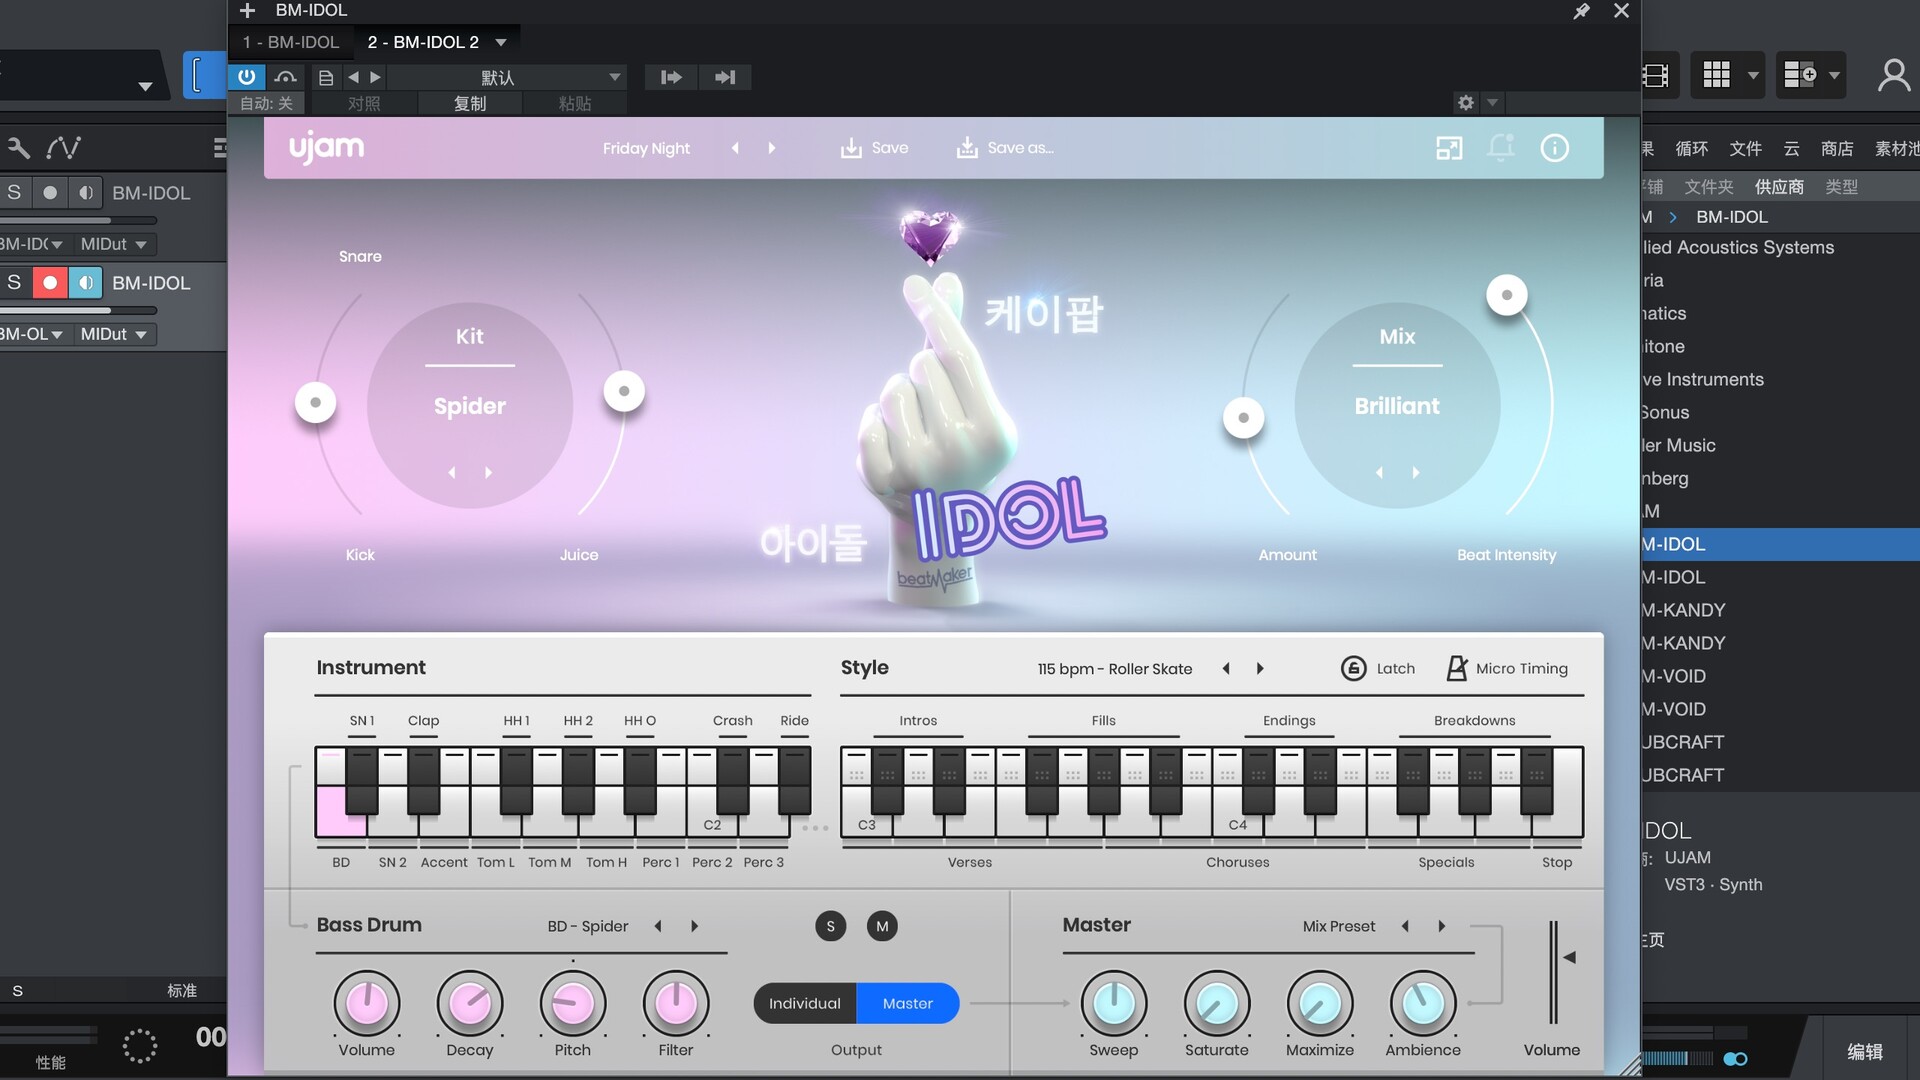
Task: Open the 文件 browser tab
Action: pyautogui.click(x=1745, y=148)
